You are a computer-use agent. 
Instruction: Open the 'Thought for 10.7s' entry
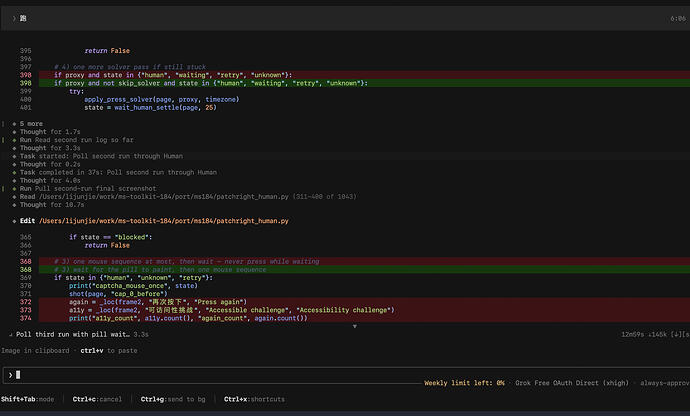tap(52, 205)
